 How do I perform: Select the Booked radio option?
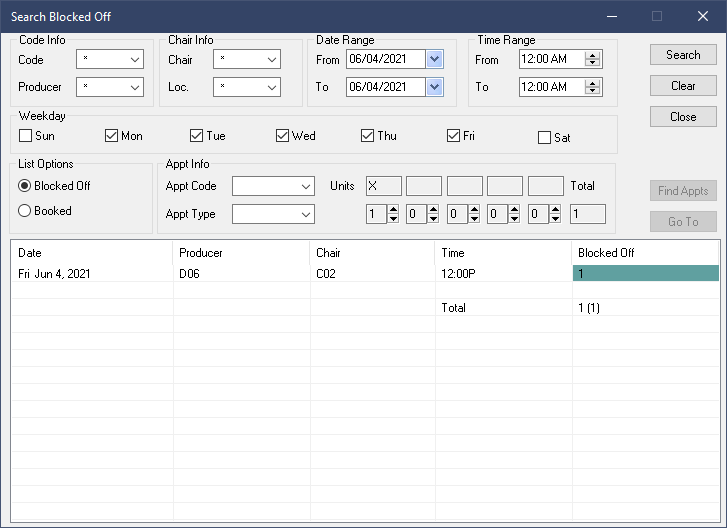coord(25,211)
